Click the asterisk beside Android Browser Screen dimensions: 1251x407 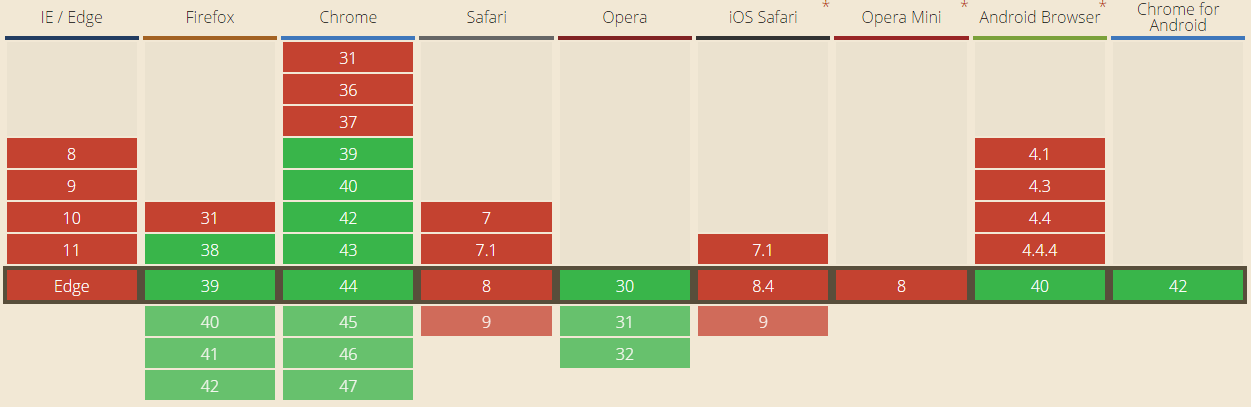coord(1102,7)
